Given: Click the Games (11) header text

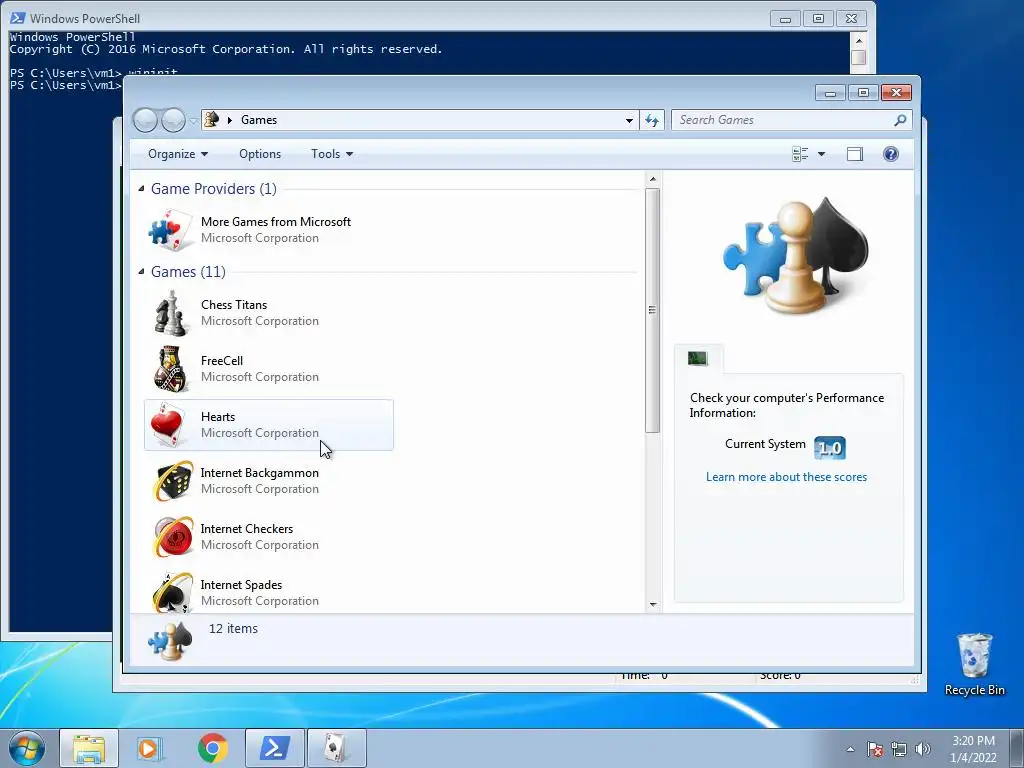Looking at the screenshot, I should point(188,272).
